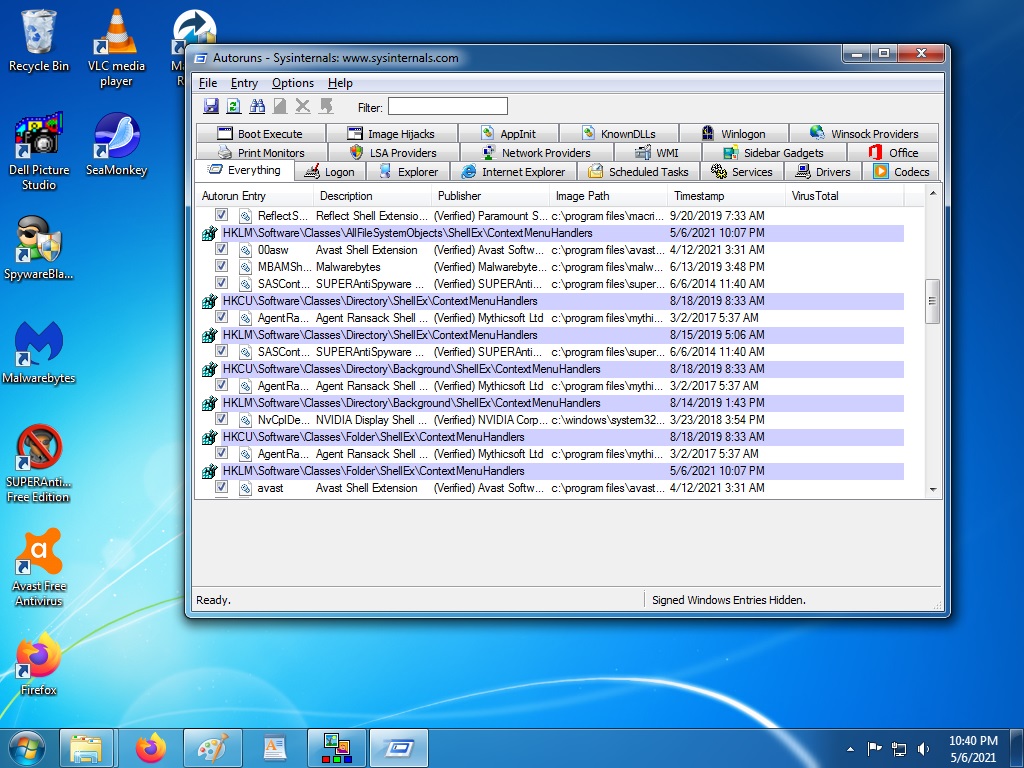1024x768 pixels.
Task: Switch to the Sidebar Gadgets tab
Action: pos(774,153)
